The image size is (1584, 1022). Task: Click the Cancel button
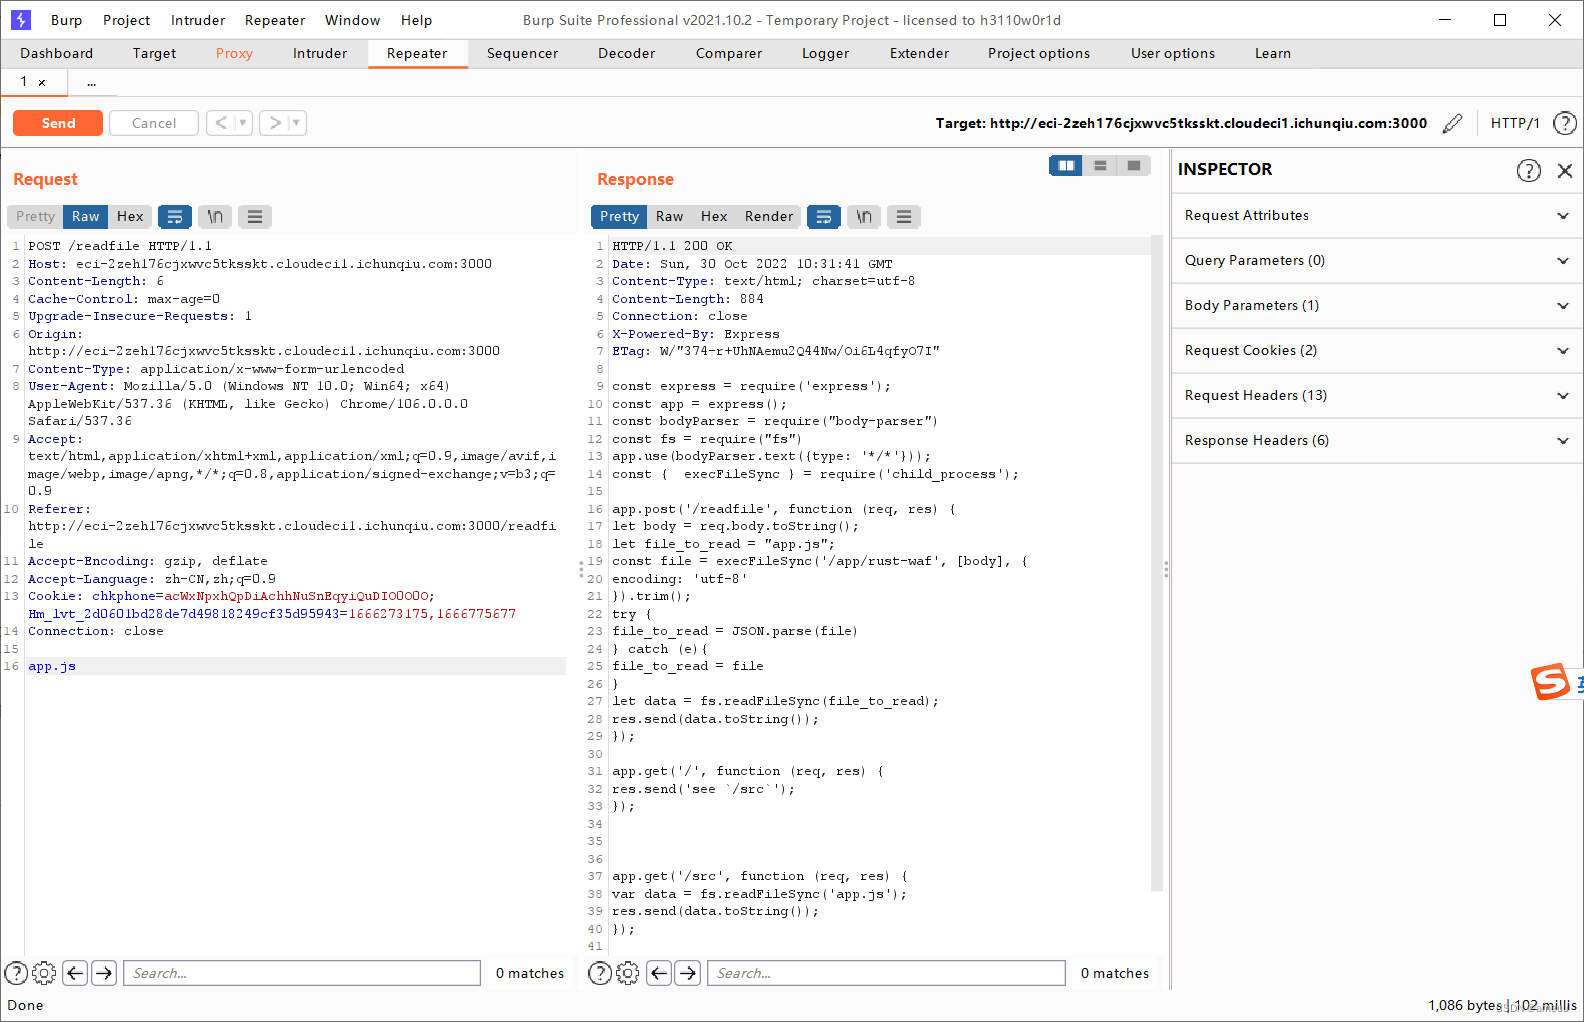pos(154,123)
